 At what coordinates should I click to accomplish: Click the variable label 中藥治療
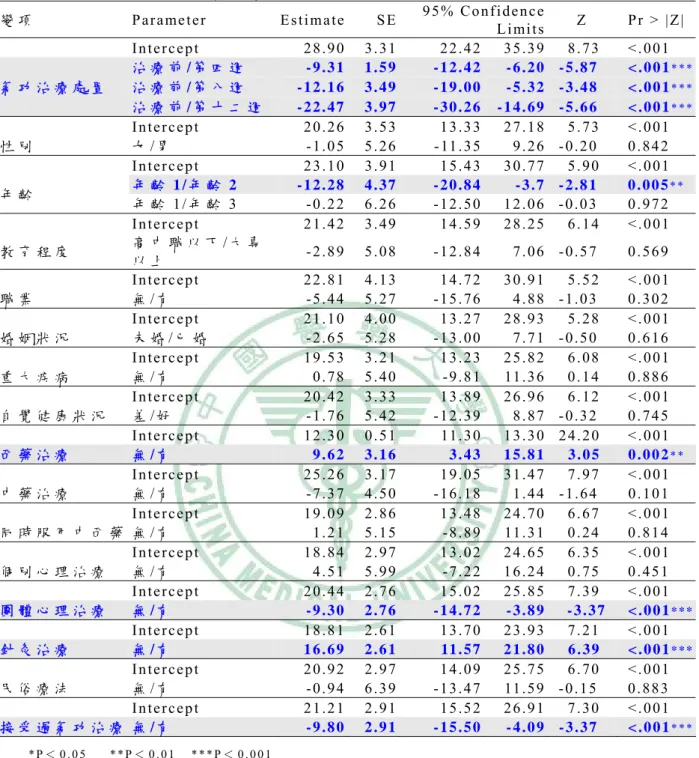pos(34,494)
